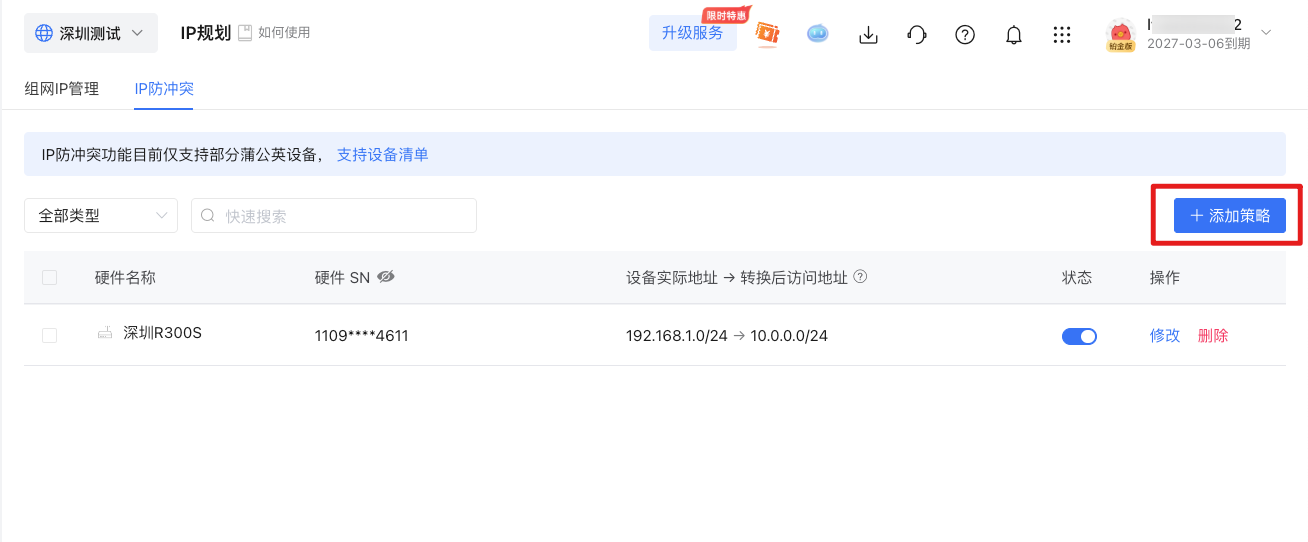This screenshot has width=1308, height=542.
Task: Click the SN value 1109****4611
Action: 362,336
